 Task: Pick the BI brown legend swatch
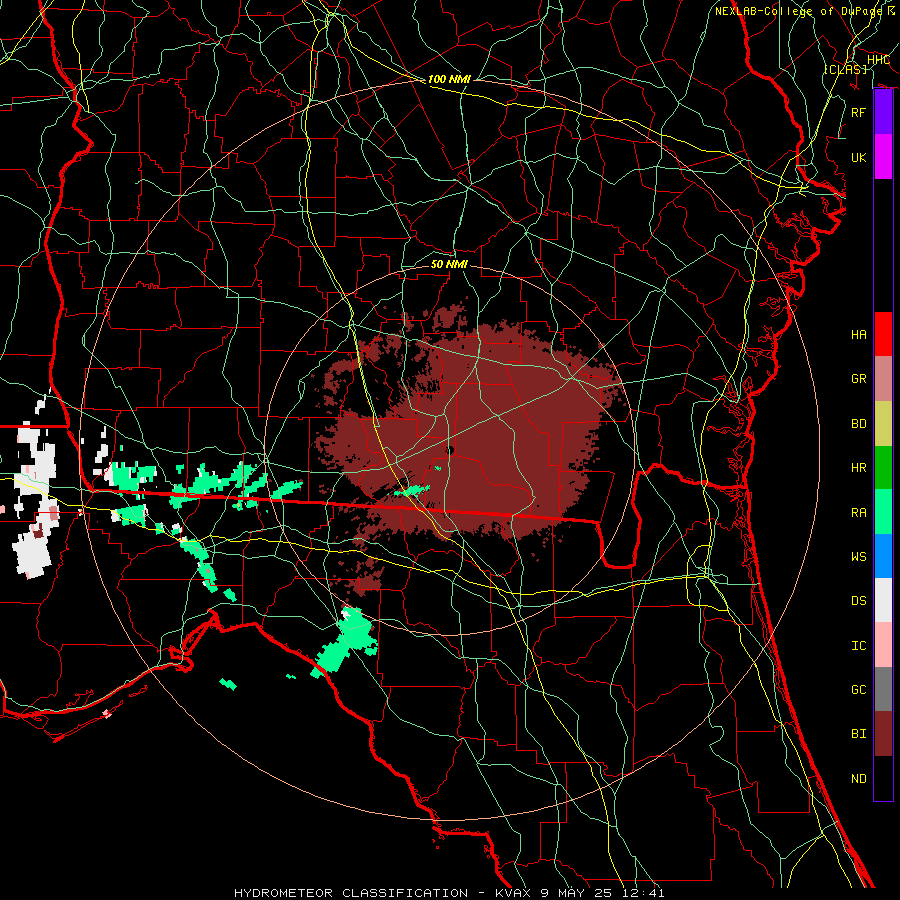click(x=883, y=734)
